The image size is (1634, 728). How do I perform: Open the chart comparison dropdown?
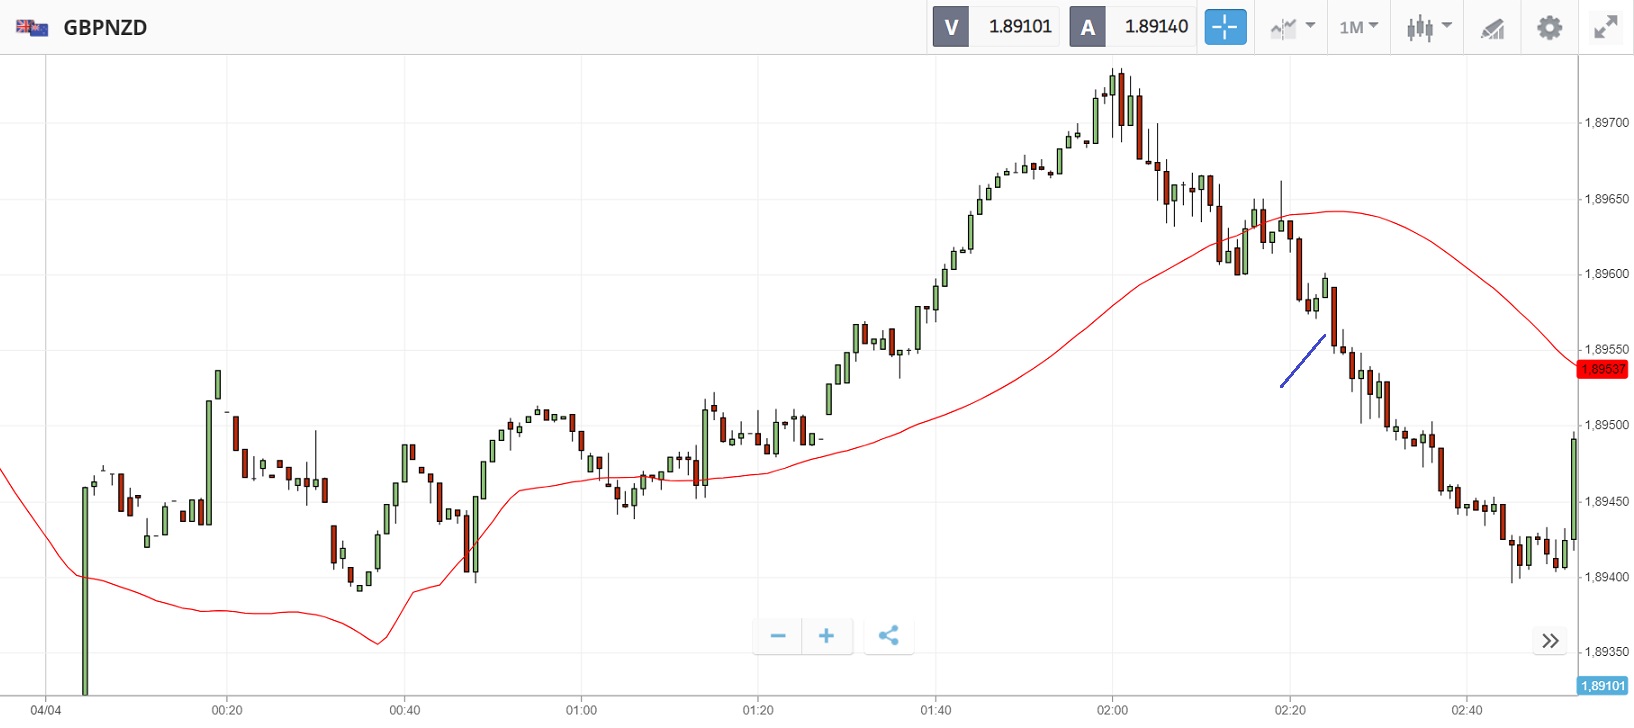click(1292, 27)
